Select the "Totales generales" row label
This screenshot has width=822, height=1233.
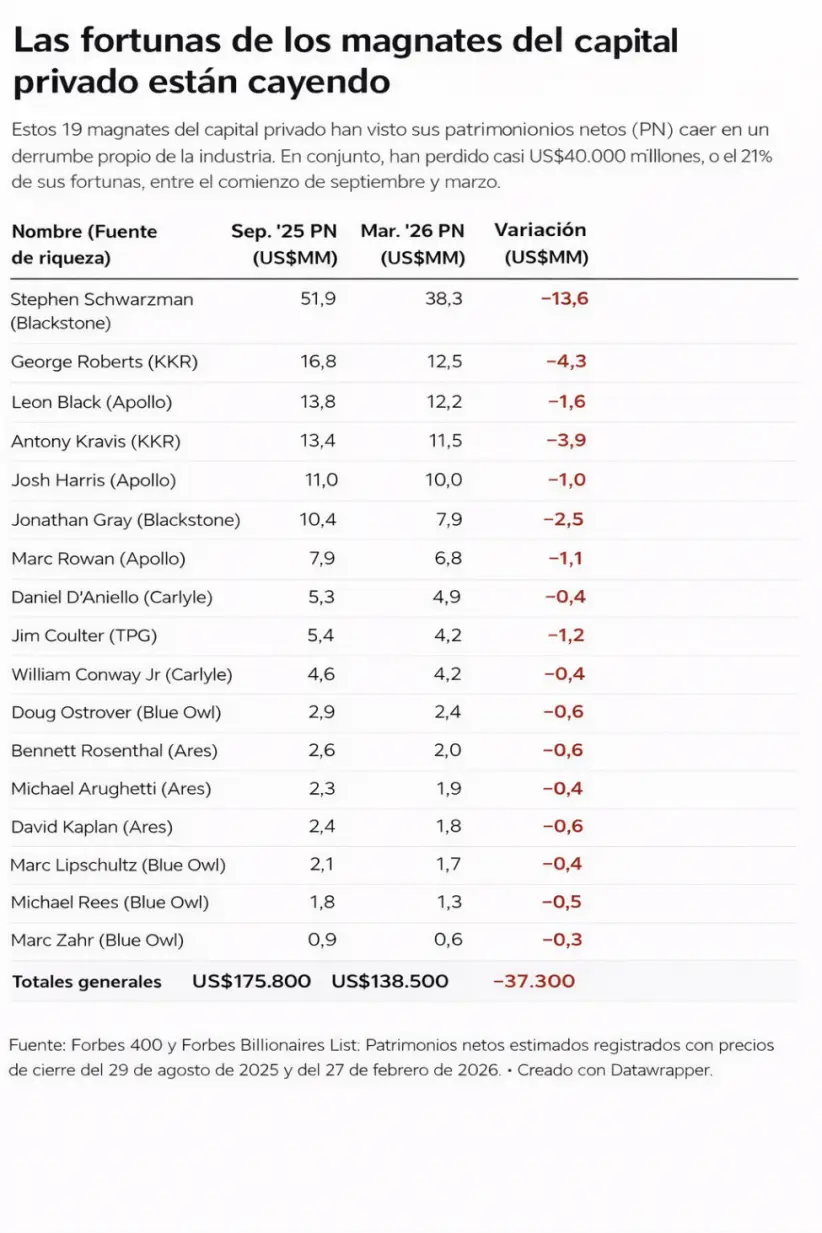tap(87, 982)
